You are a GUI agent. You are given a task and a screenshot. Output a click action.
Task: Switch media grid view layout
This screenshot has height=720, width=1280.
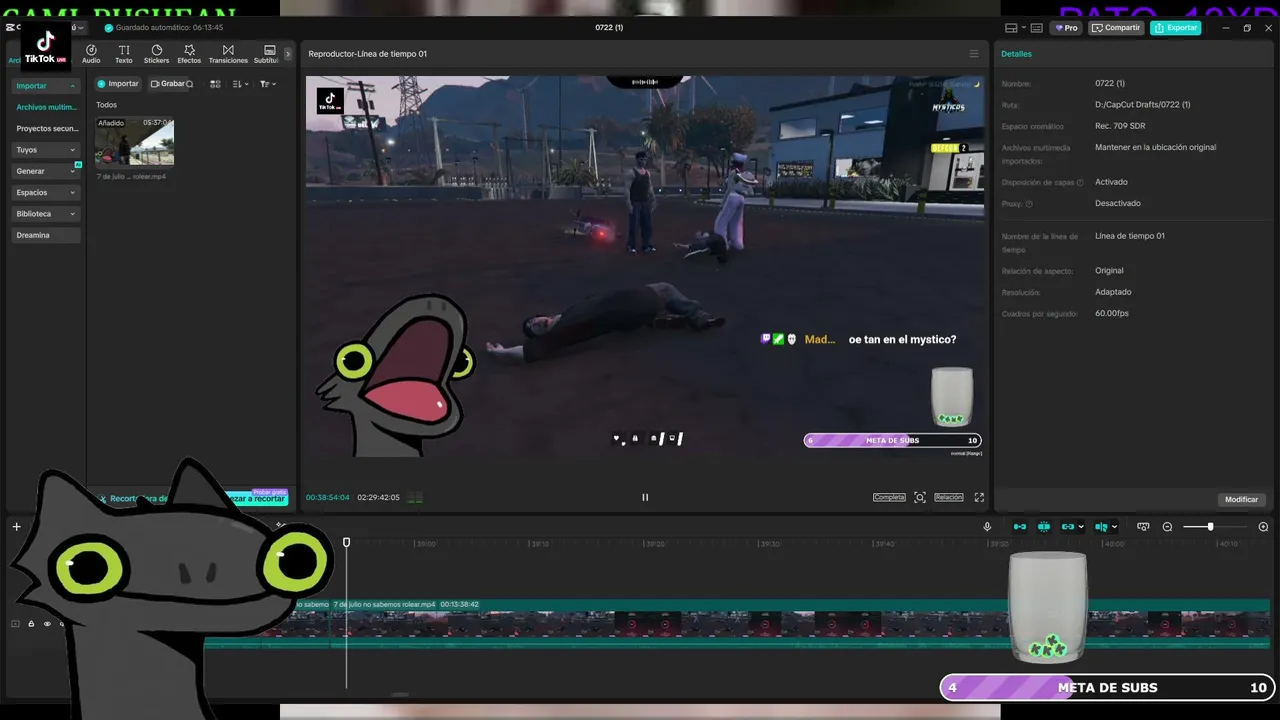215,84
